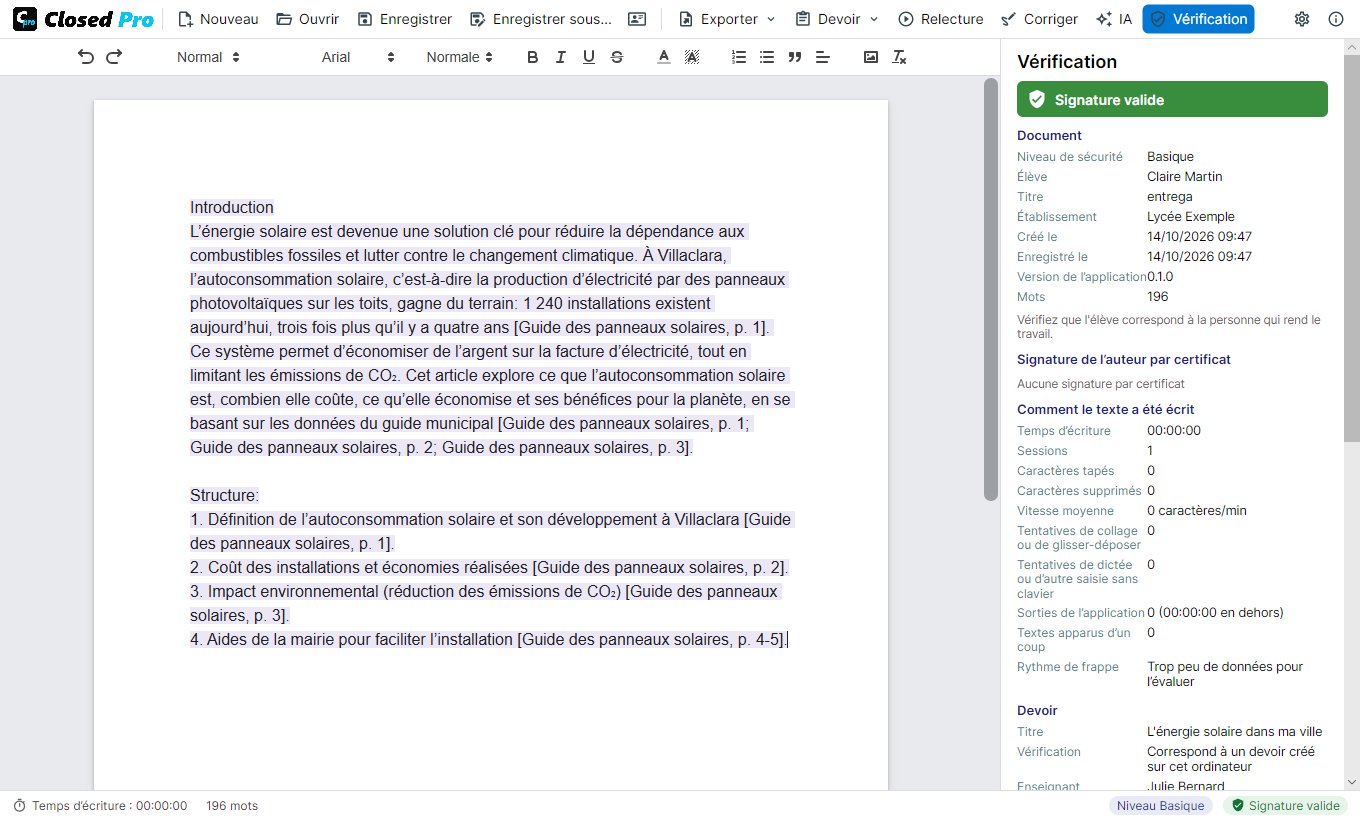Open the IA panel
Image resolution: width=1360 pixels, height=820 pixels.
click(x=1114, y=19)
